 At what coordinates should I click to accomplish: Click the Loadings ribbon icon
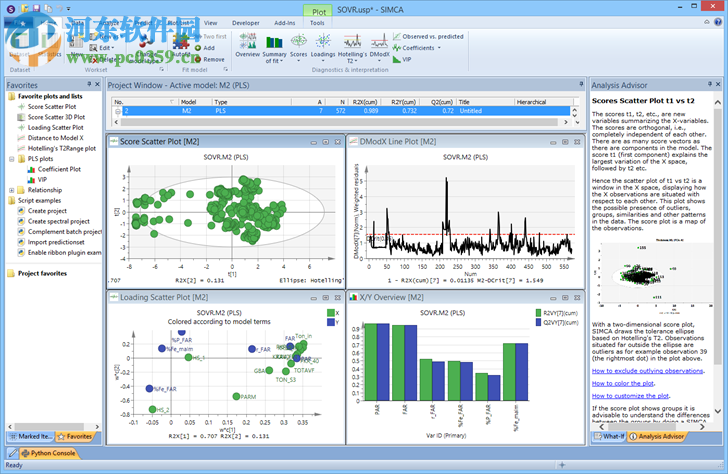tap(324, 46)
